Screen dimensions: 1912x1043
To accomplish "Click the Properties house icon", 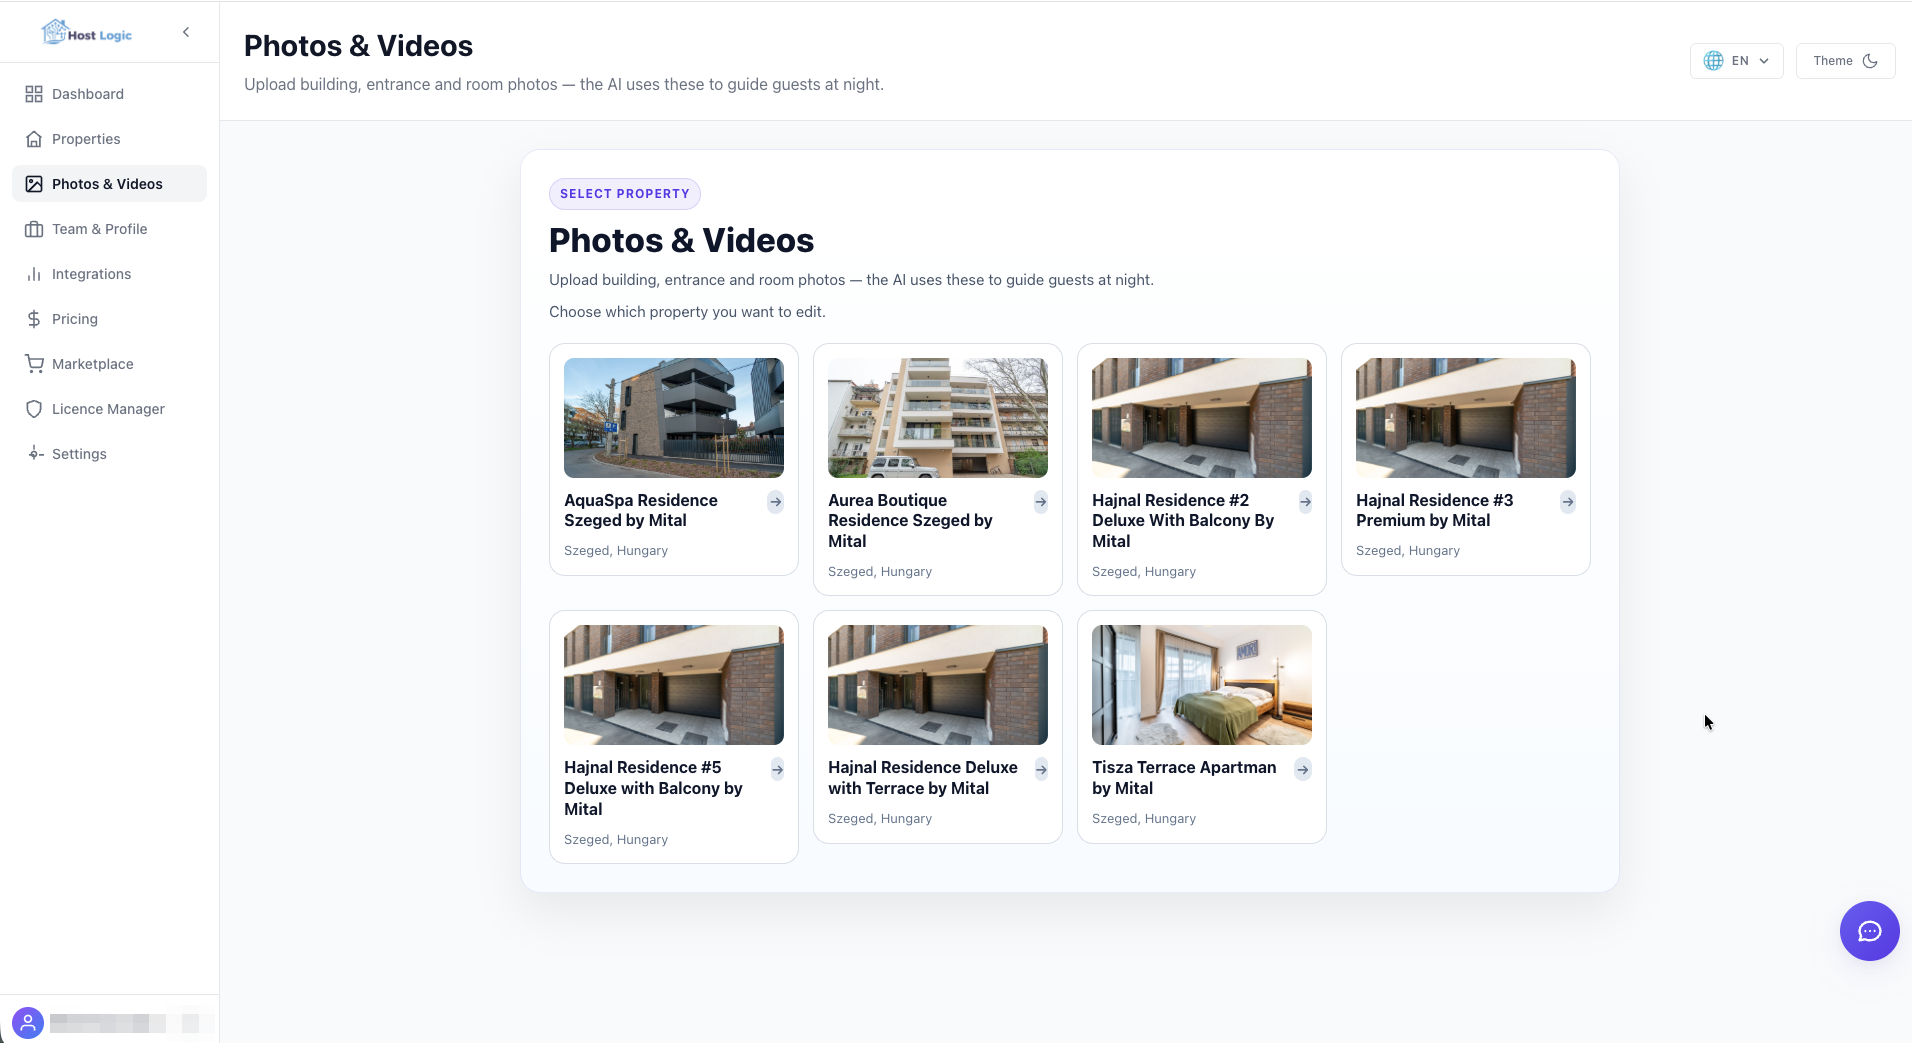I will pos(34,139).
